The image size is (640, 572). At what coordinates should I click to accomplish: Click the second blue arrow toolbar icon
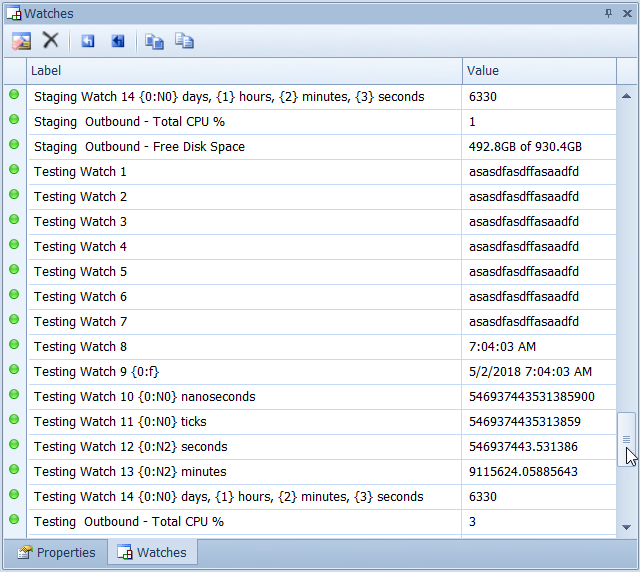118,41
